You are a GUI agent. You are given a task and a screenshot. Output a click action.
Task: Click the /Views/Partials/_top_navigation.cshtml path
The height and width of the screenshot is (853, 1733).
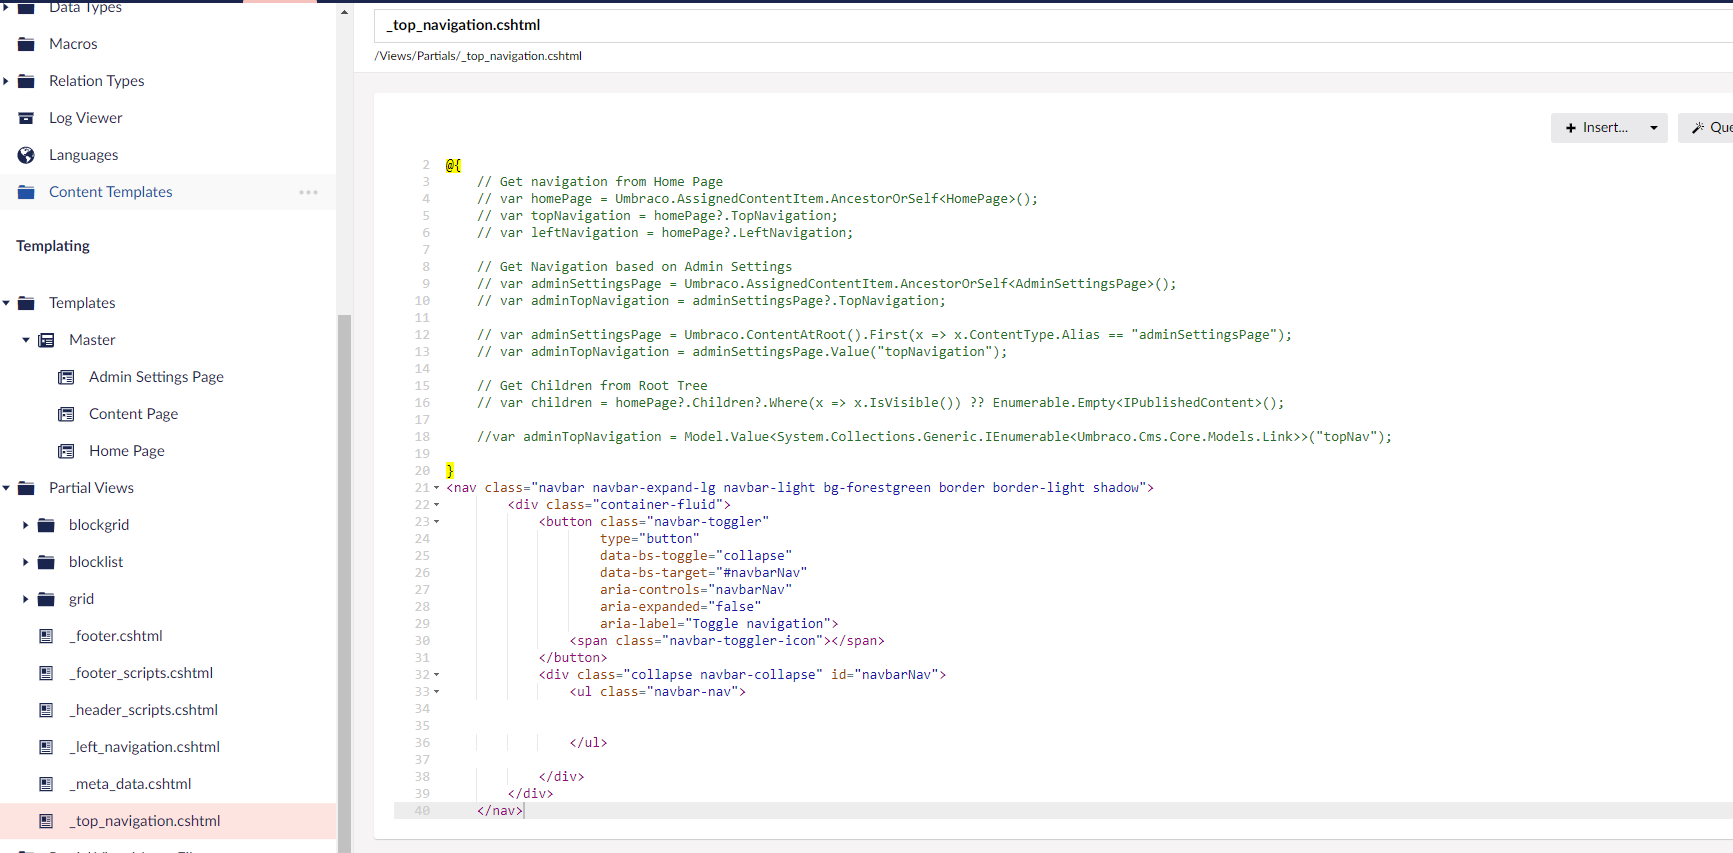pos(478,56)
